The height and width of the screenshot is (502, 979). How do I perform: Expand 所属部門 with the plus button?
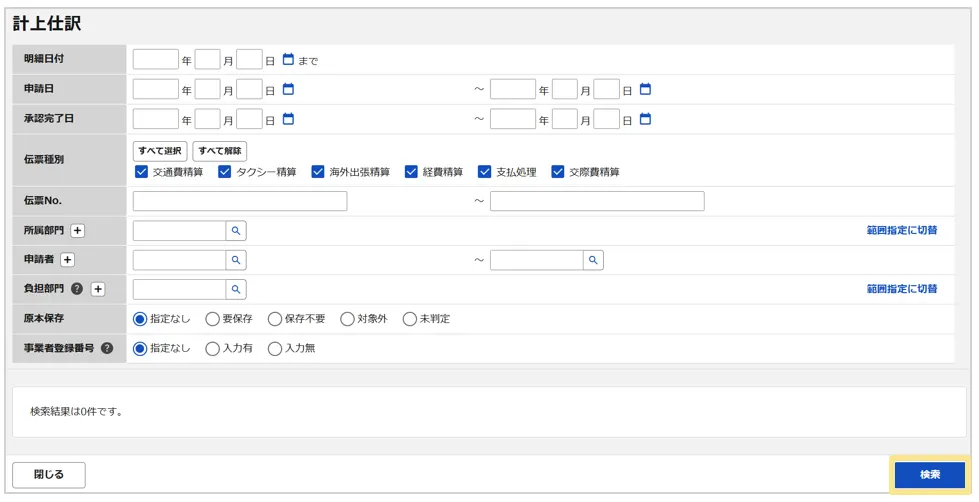[78, 231]
